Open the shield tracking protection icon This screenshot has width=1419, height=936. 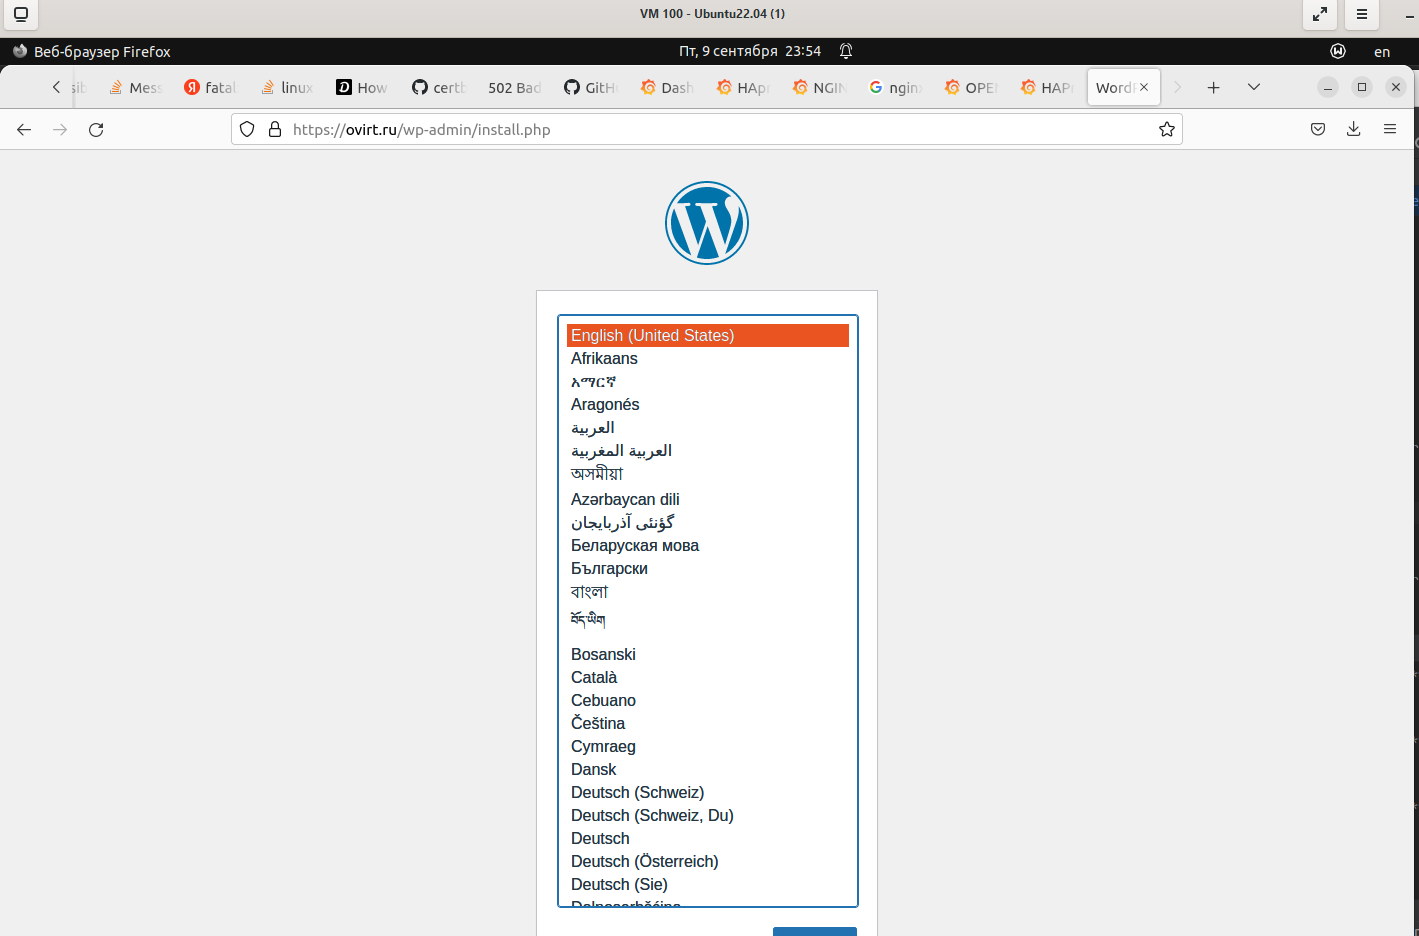[x=247, y=129]
